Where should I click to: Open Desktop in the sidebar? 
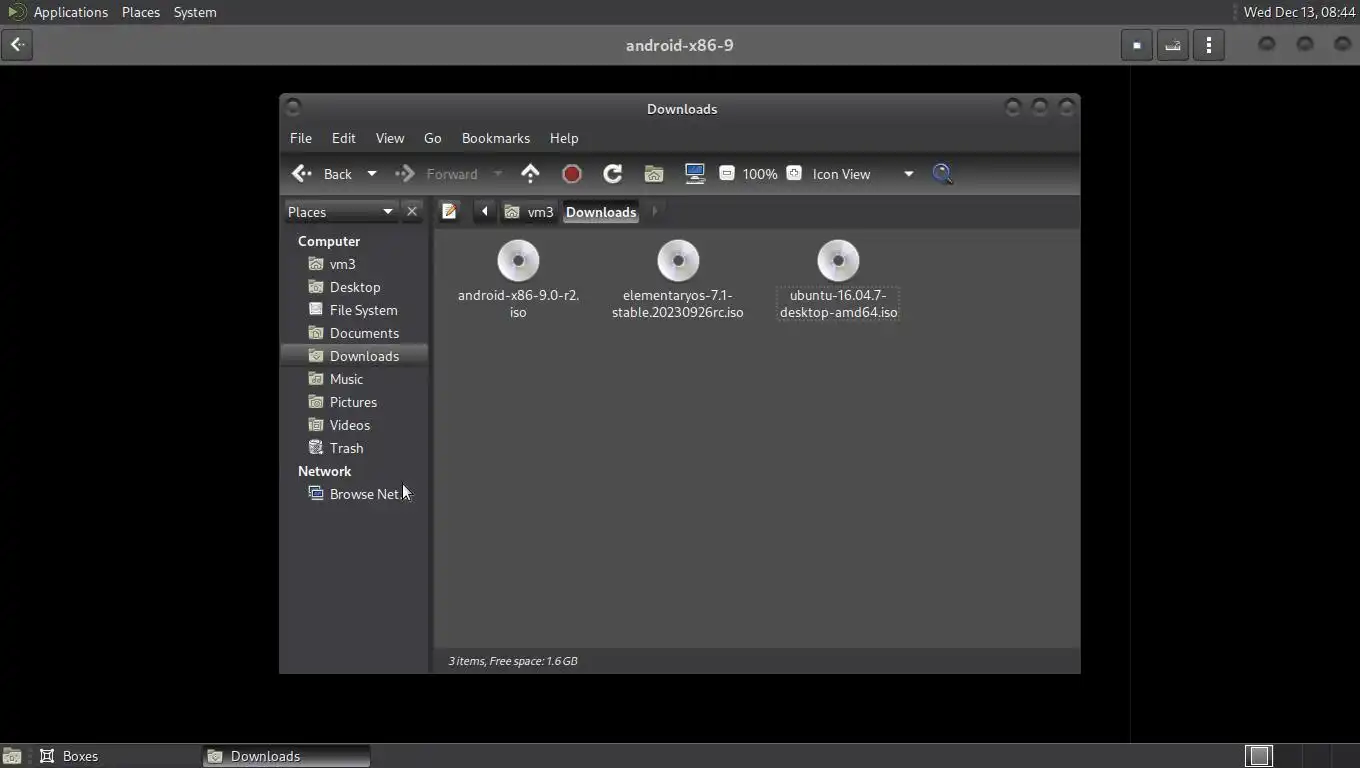[355, 287]
